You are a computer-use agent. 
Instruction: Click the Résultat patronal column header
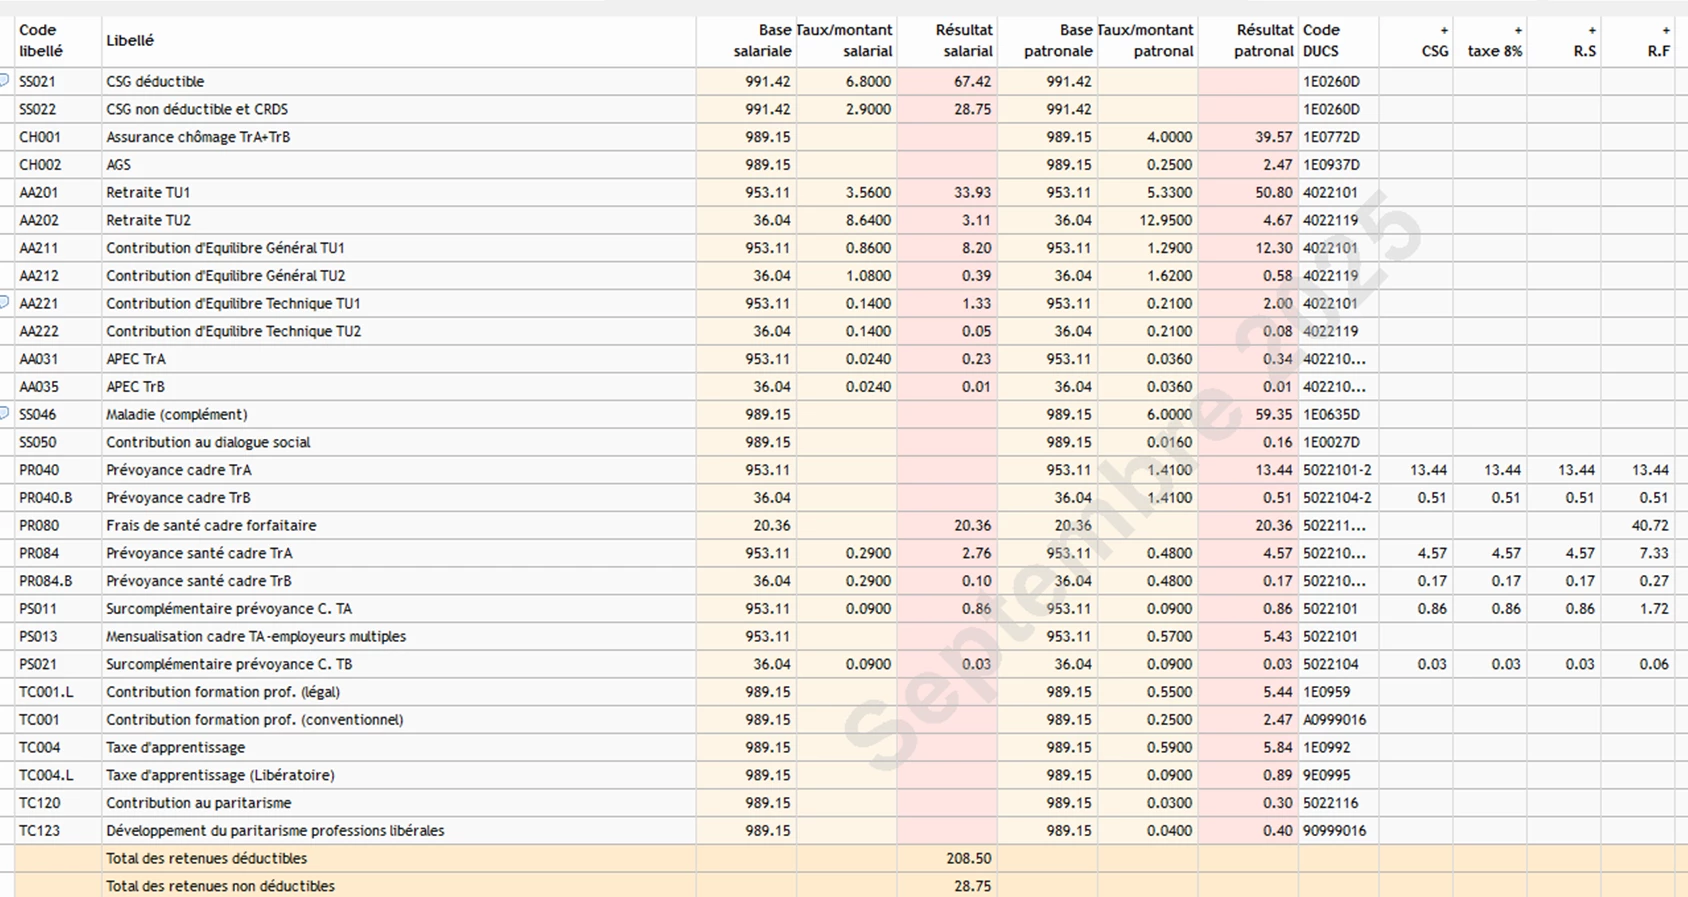point(1264,41)
